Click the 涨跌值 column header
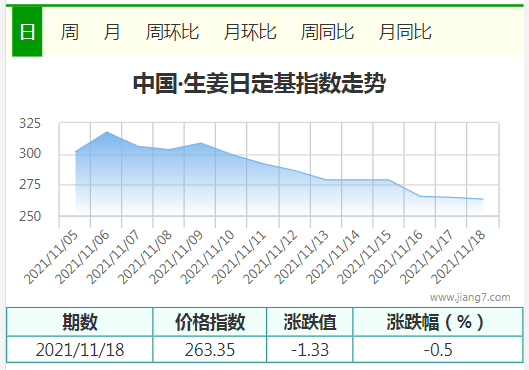This screenshot has height=370, width=529. [310, 322]
